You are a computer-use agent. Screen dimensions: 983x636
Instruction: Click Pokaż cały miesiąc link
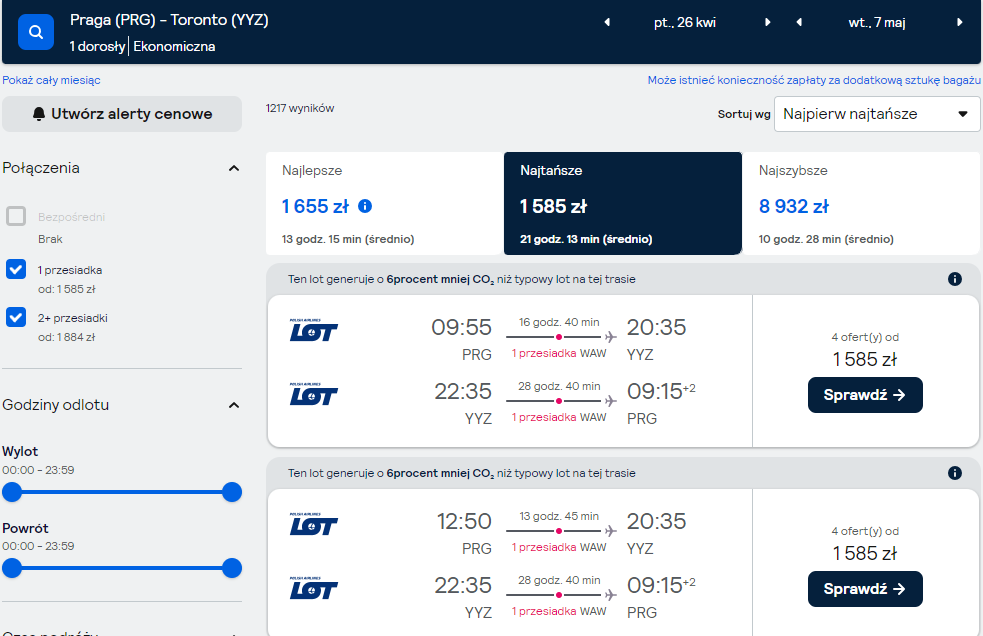coord(51,80)
